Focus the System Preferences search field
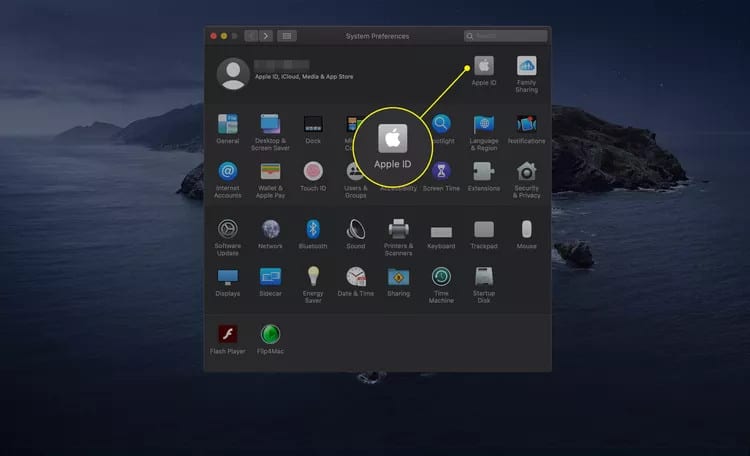The height and width of the screenshot is (456, 750). click(x=506, y=36)
